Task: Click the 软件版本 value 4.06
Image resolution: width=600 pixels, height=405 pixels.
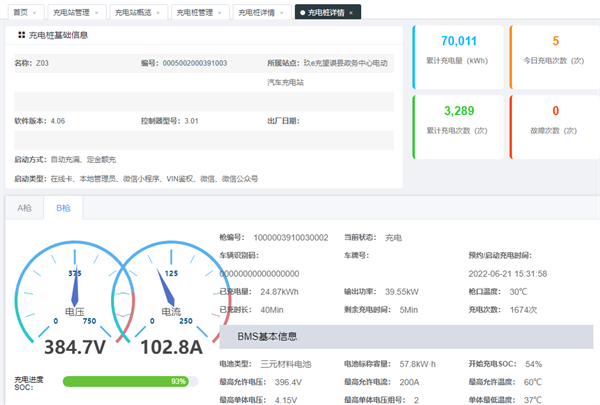Action: (x=58, y=121)
